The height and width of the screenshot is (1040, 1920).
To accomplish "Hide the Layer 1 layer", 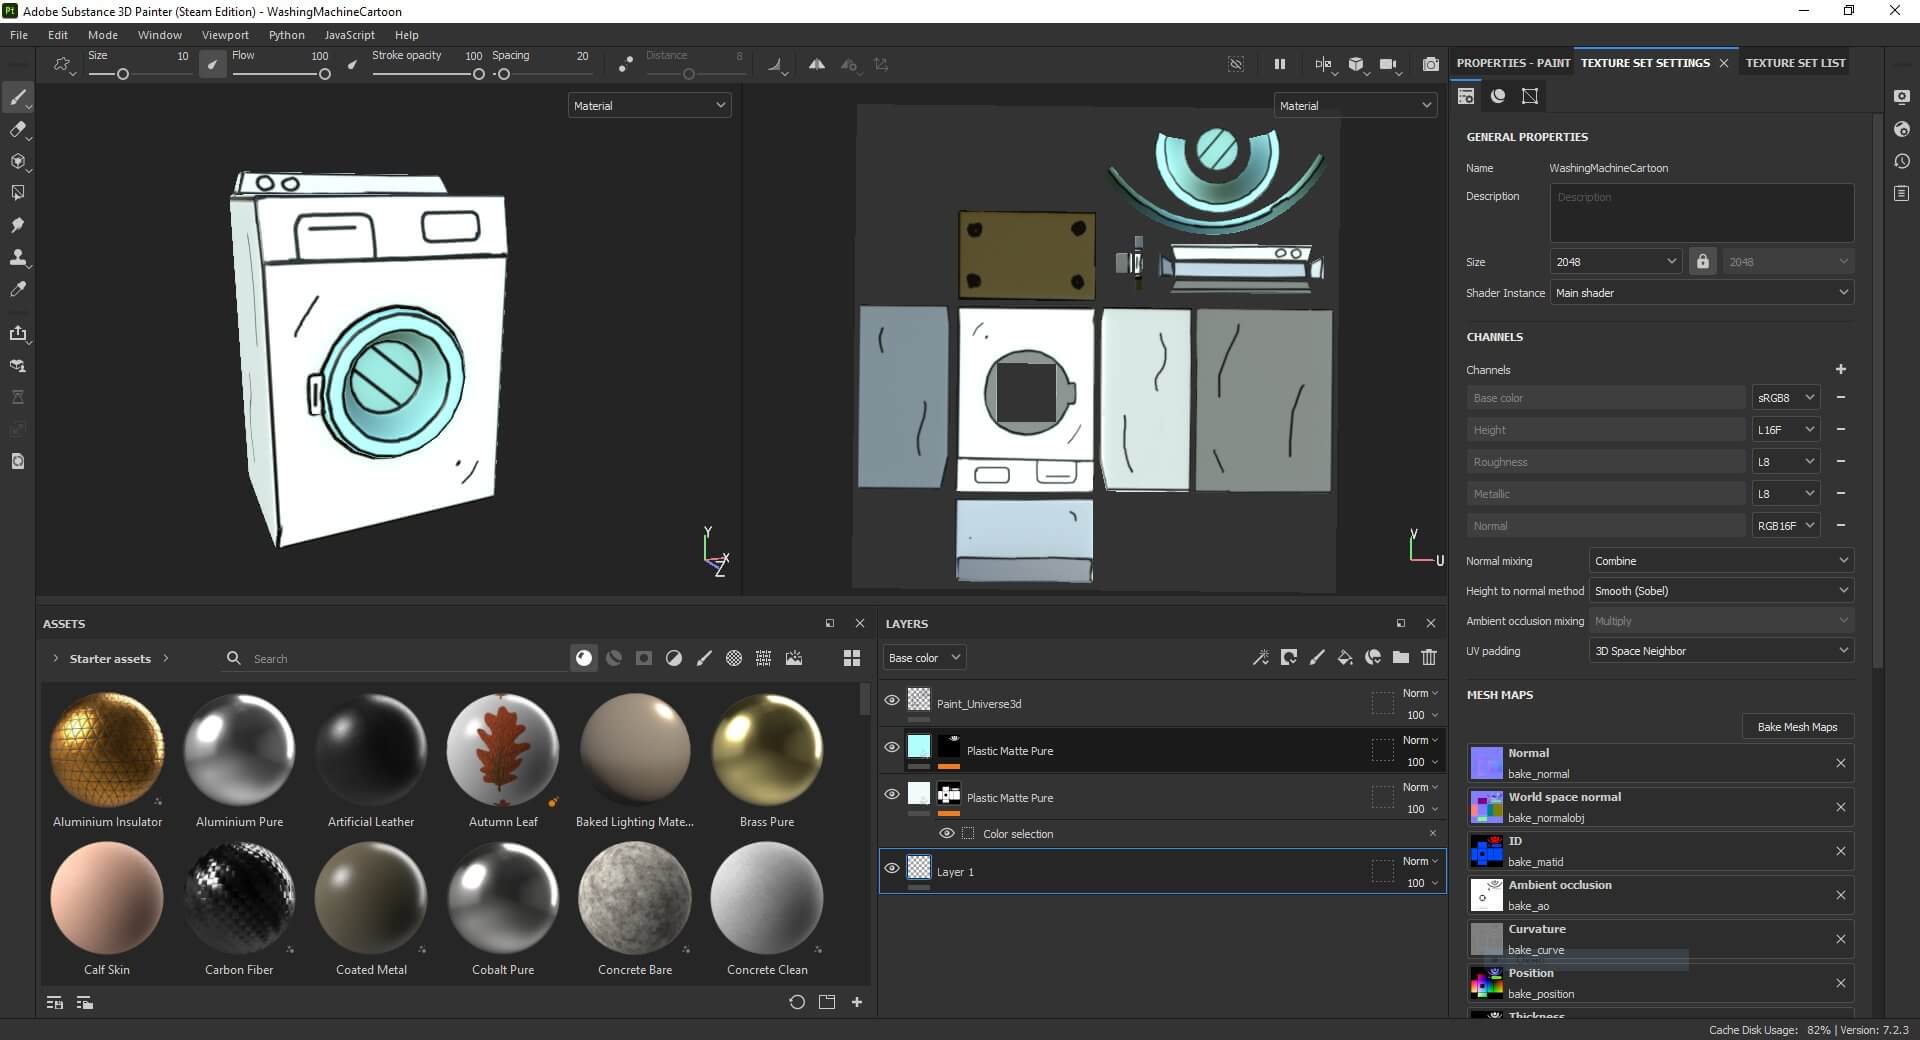I will click(892, 869).
